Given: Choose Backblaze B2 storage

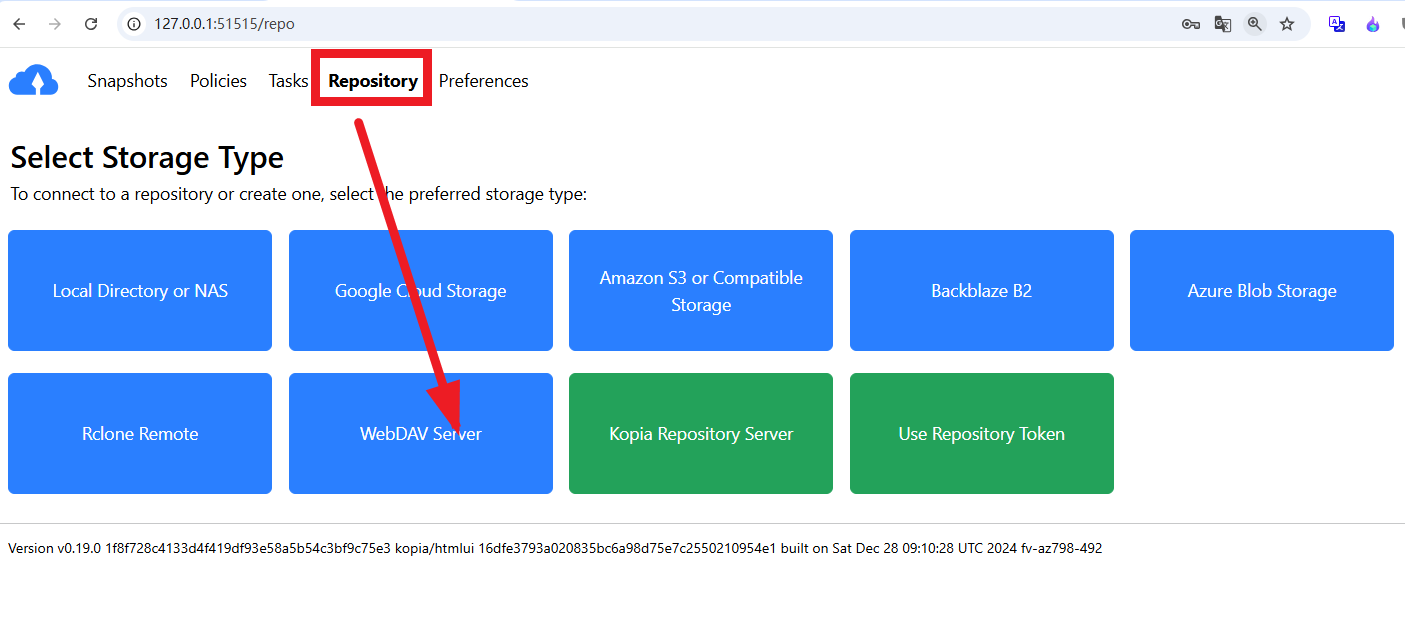Looking at the screenshot, I should pos(982,291).
